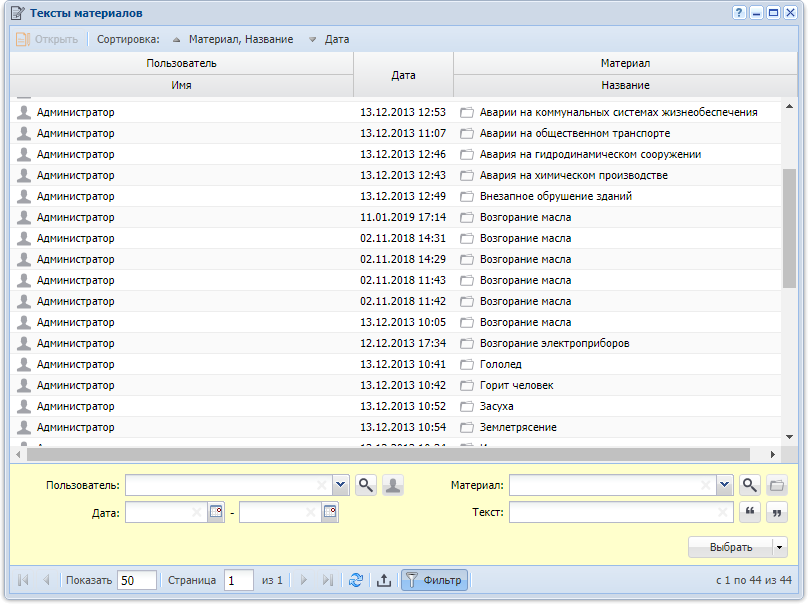Click the vertical scrollbar up arrow
This screenshot has width=808, height=604.
pos(789,106)
